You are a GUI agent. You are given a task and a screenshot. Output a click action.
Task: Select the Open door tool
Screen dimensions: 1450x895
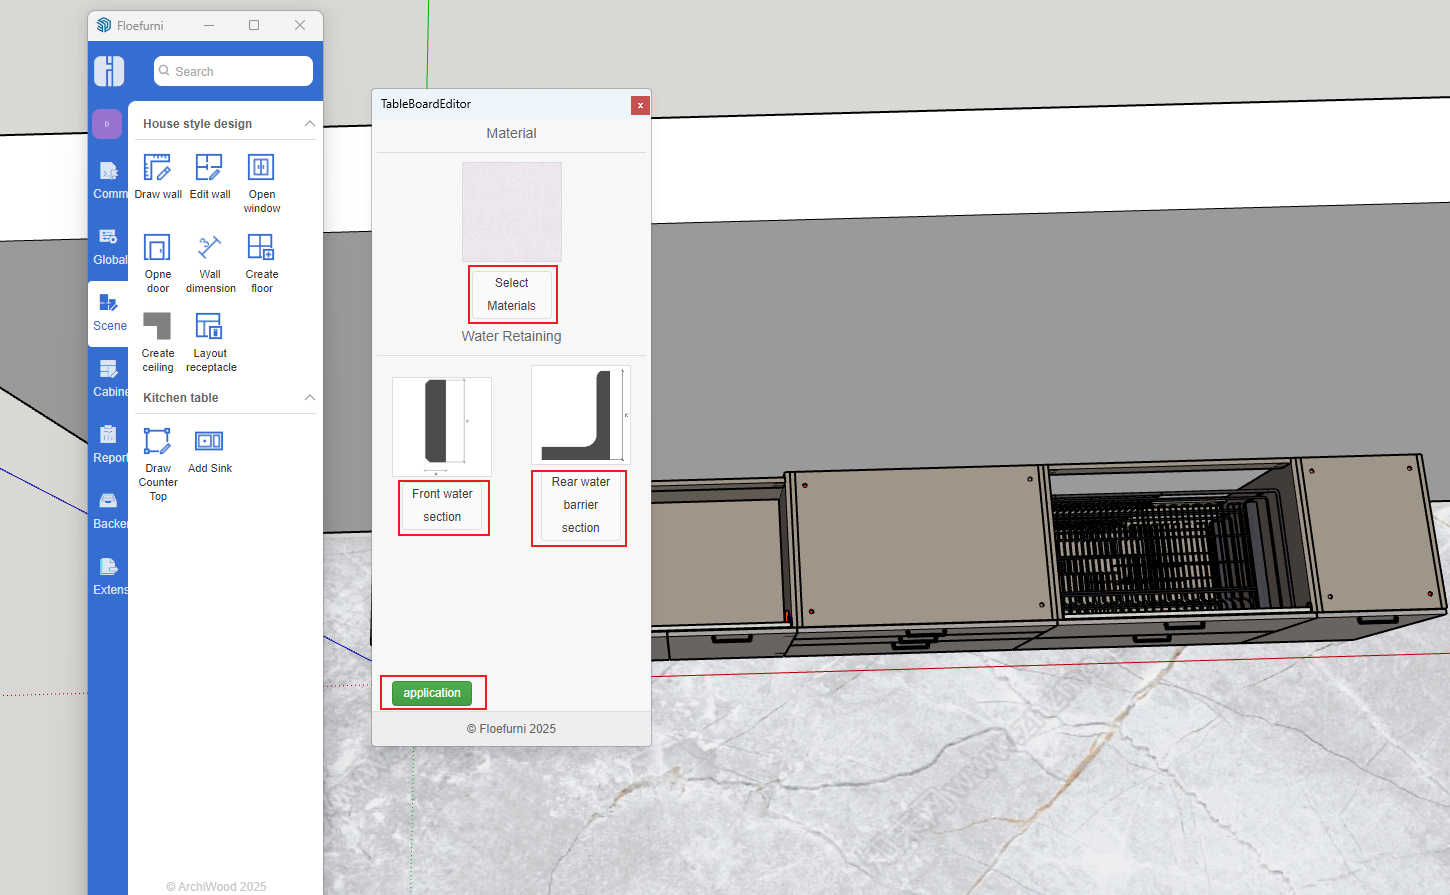[x=157, y=248]
